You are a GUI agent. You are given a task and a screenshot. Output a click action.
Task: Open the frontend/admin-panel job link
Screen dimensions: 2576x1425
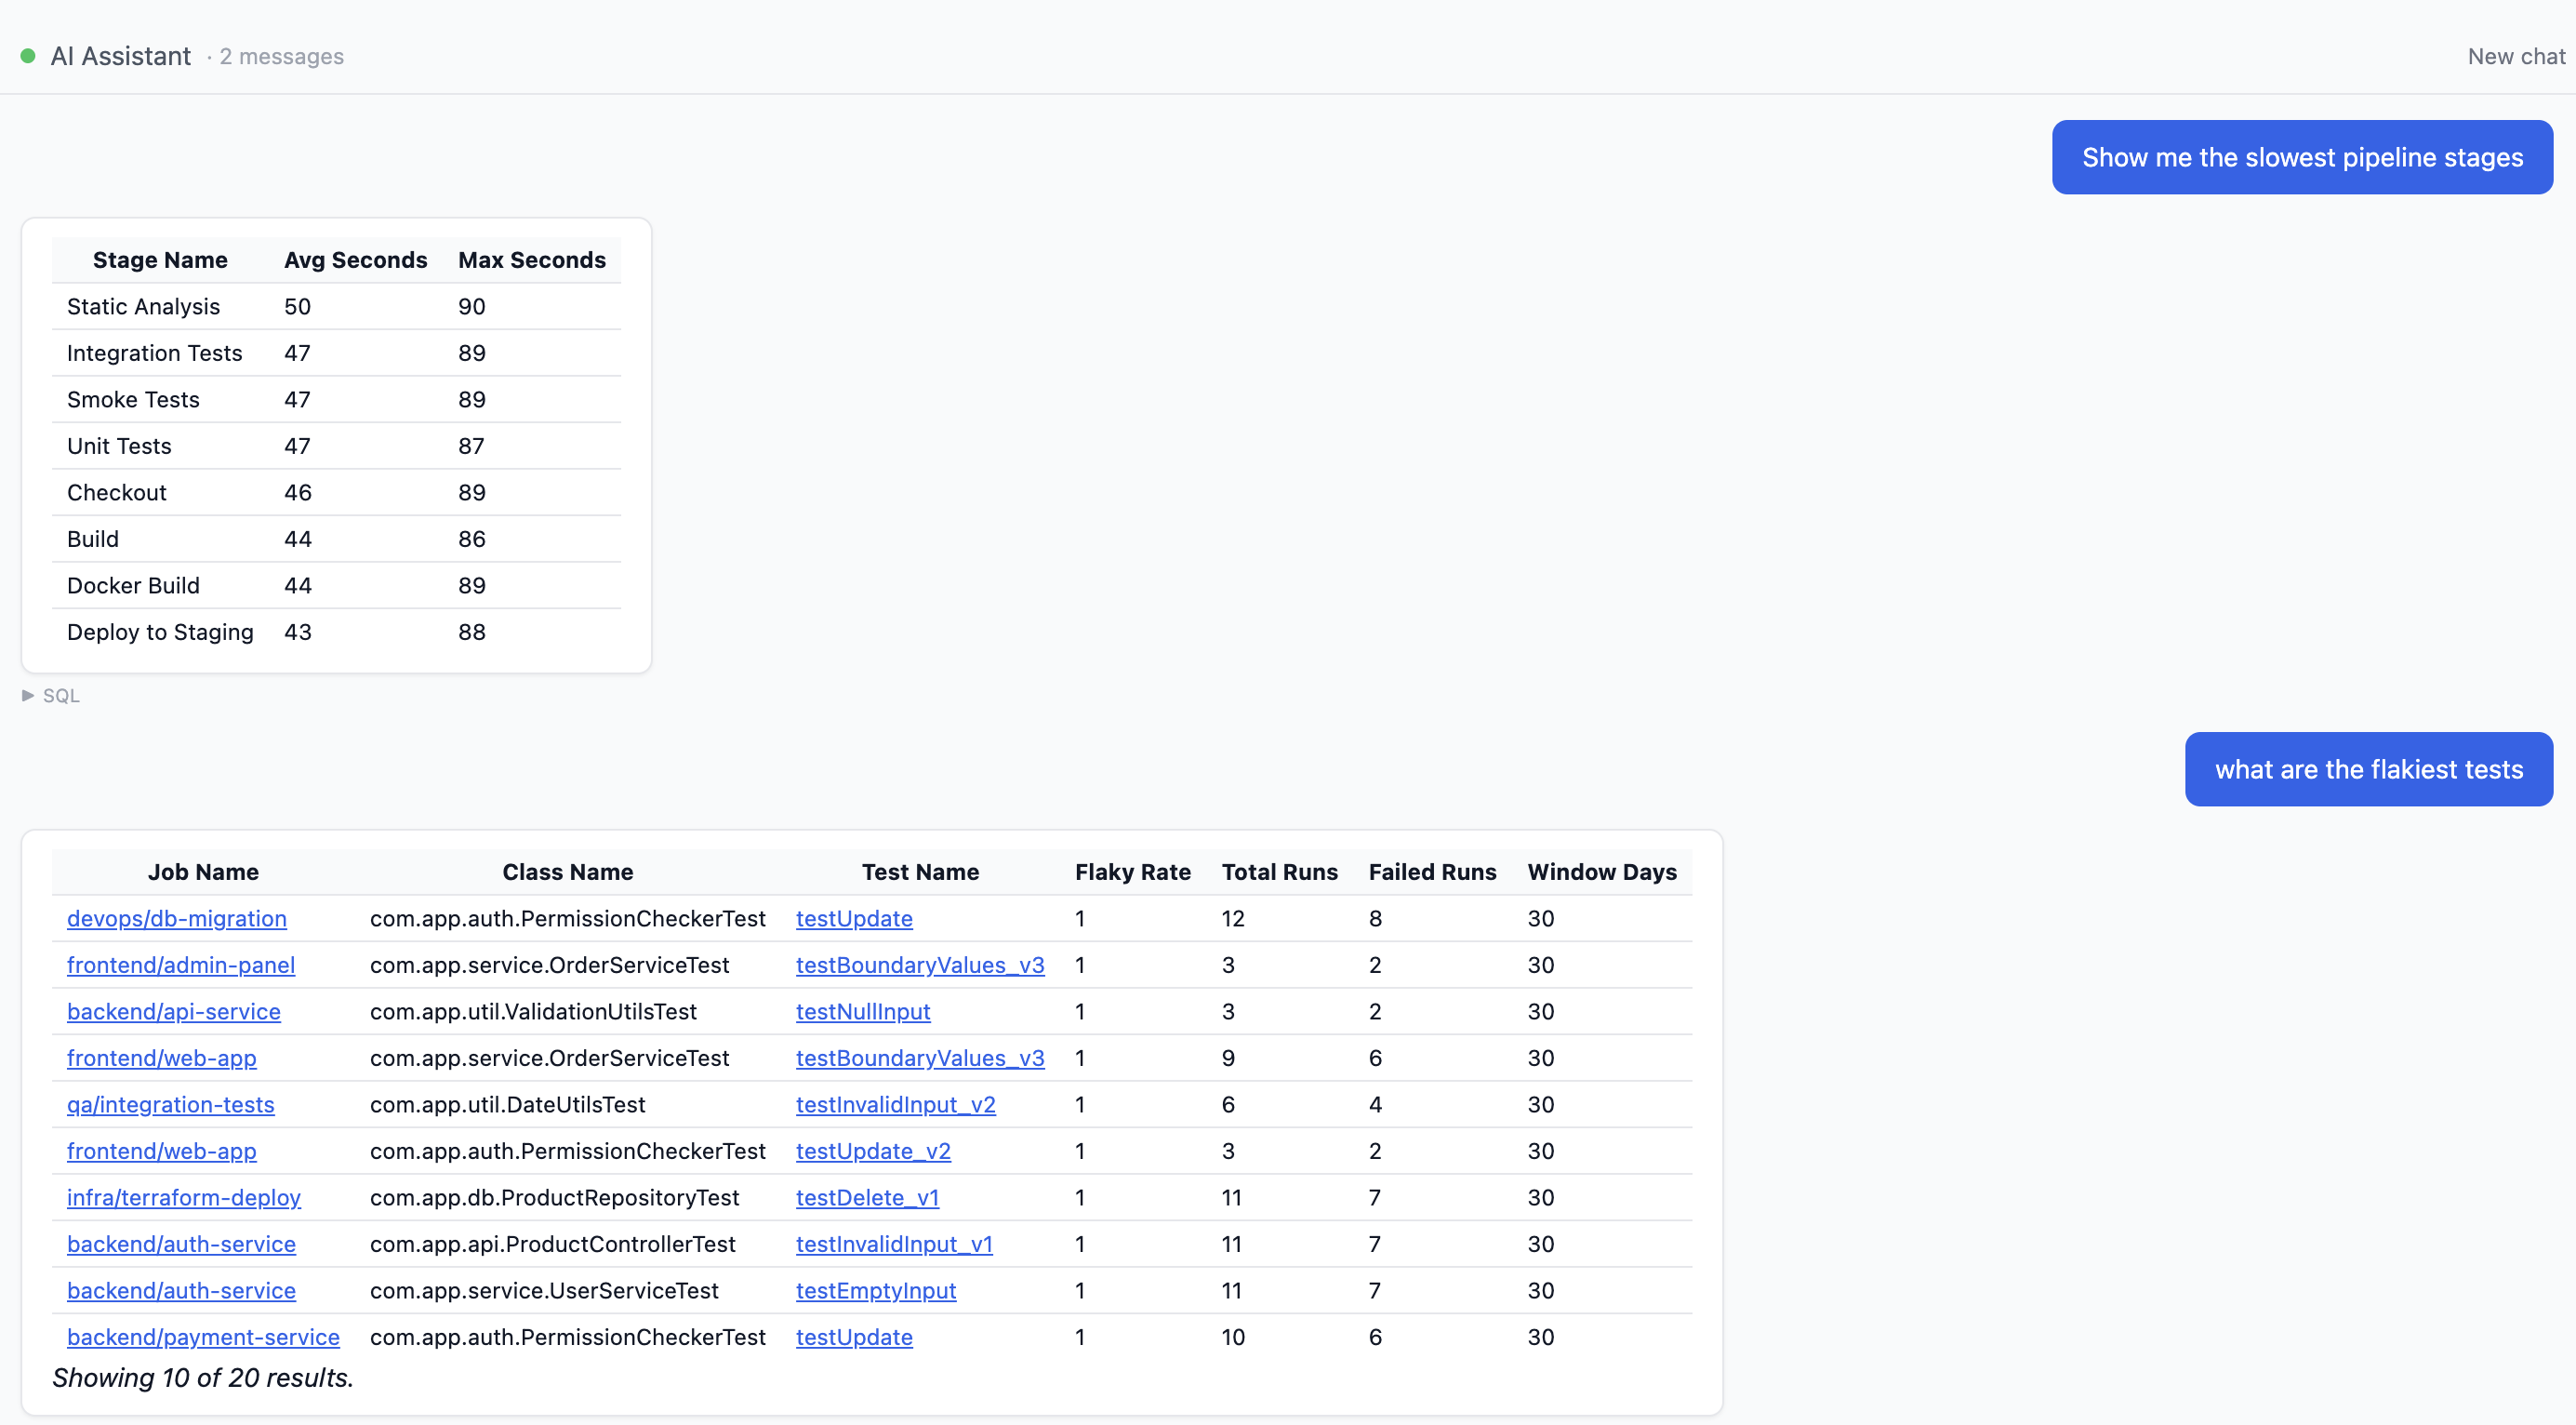180,965
